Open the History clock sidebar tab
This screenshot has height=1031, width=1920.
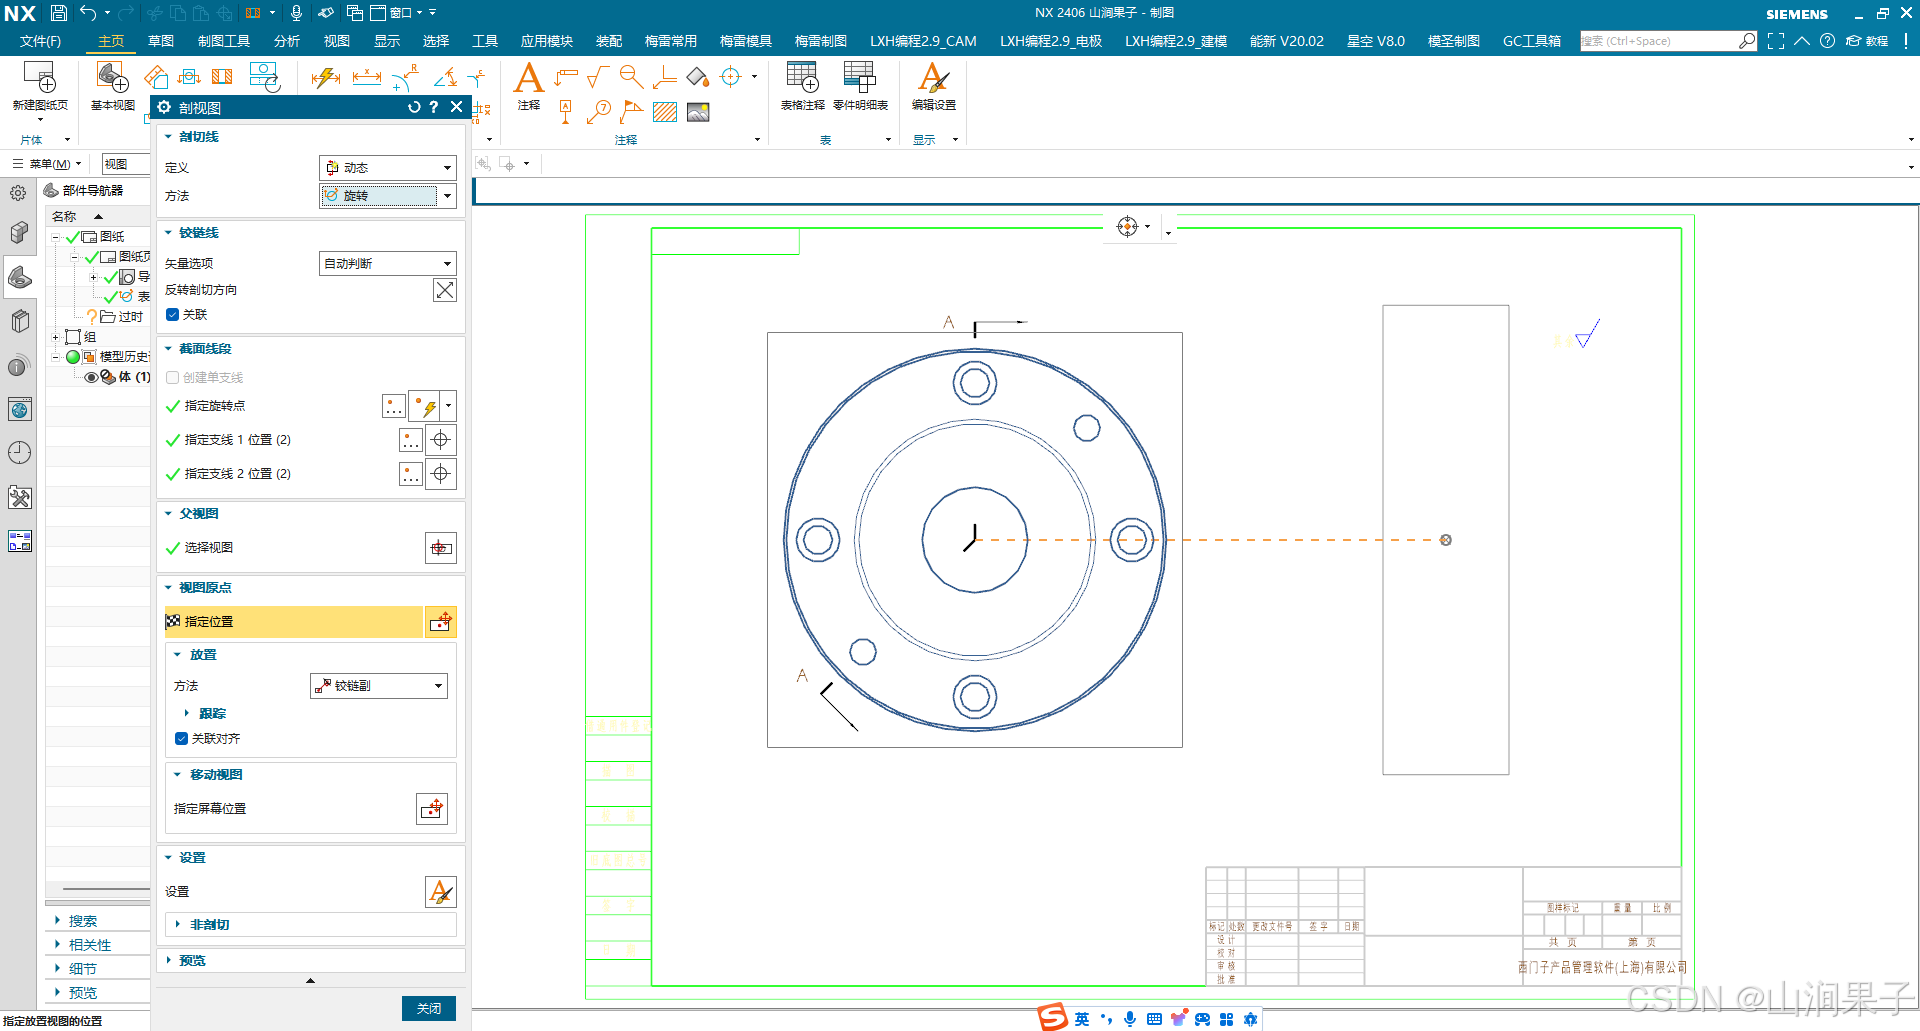(x=19, y=452)
